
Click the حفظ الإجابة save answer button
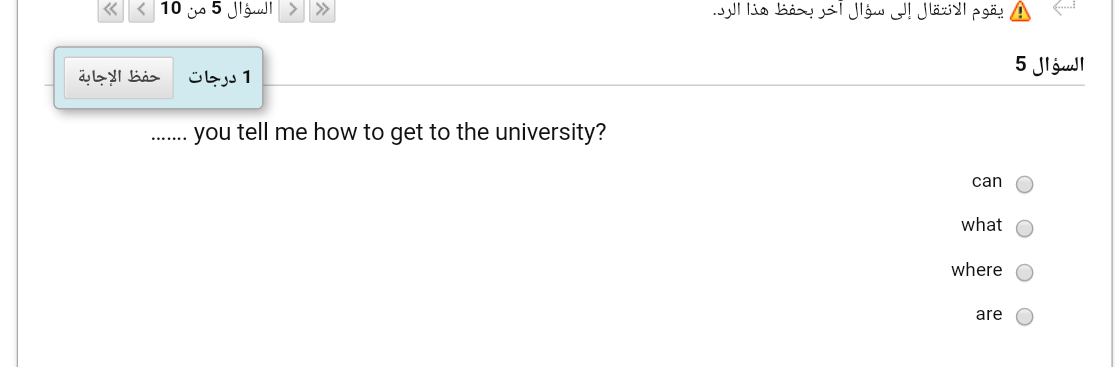[x=119, y=78]
